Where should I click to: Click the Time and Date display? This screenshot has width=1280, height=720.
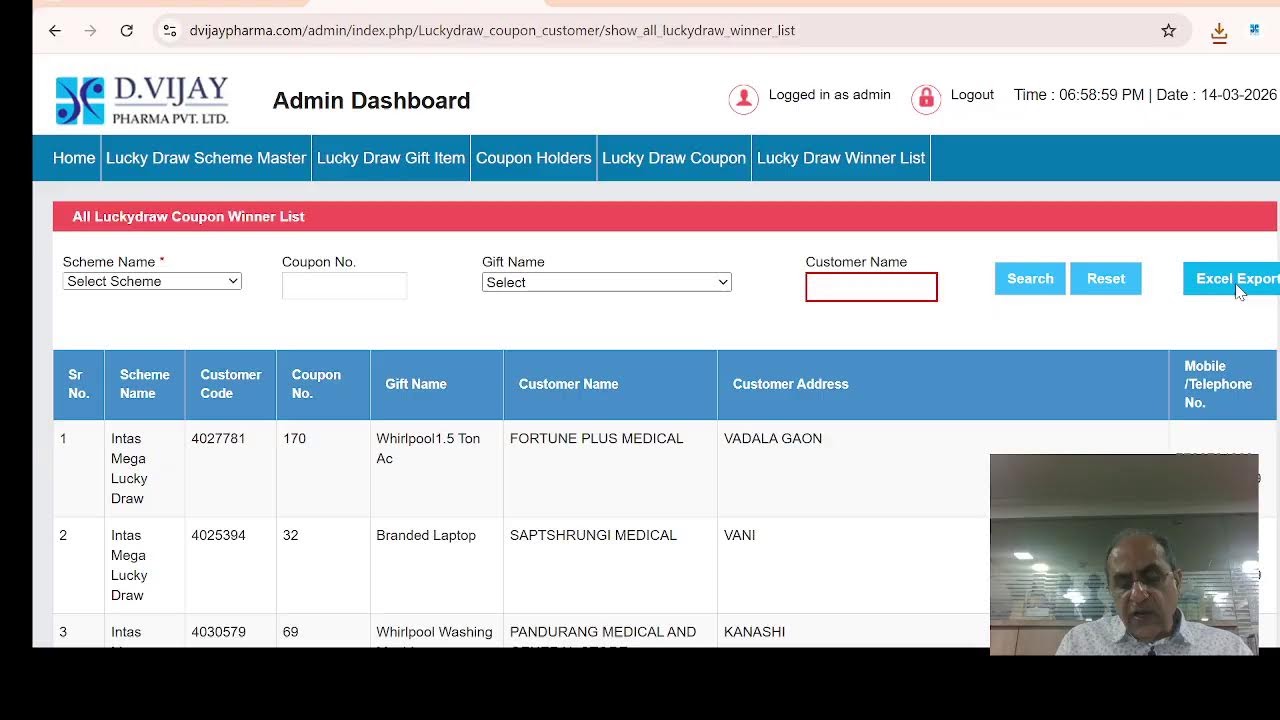(x=1145, y=95)
